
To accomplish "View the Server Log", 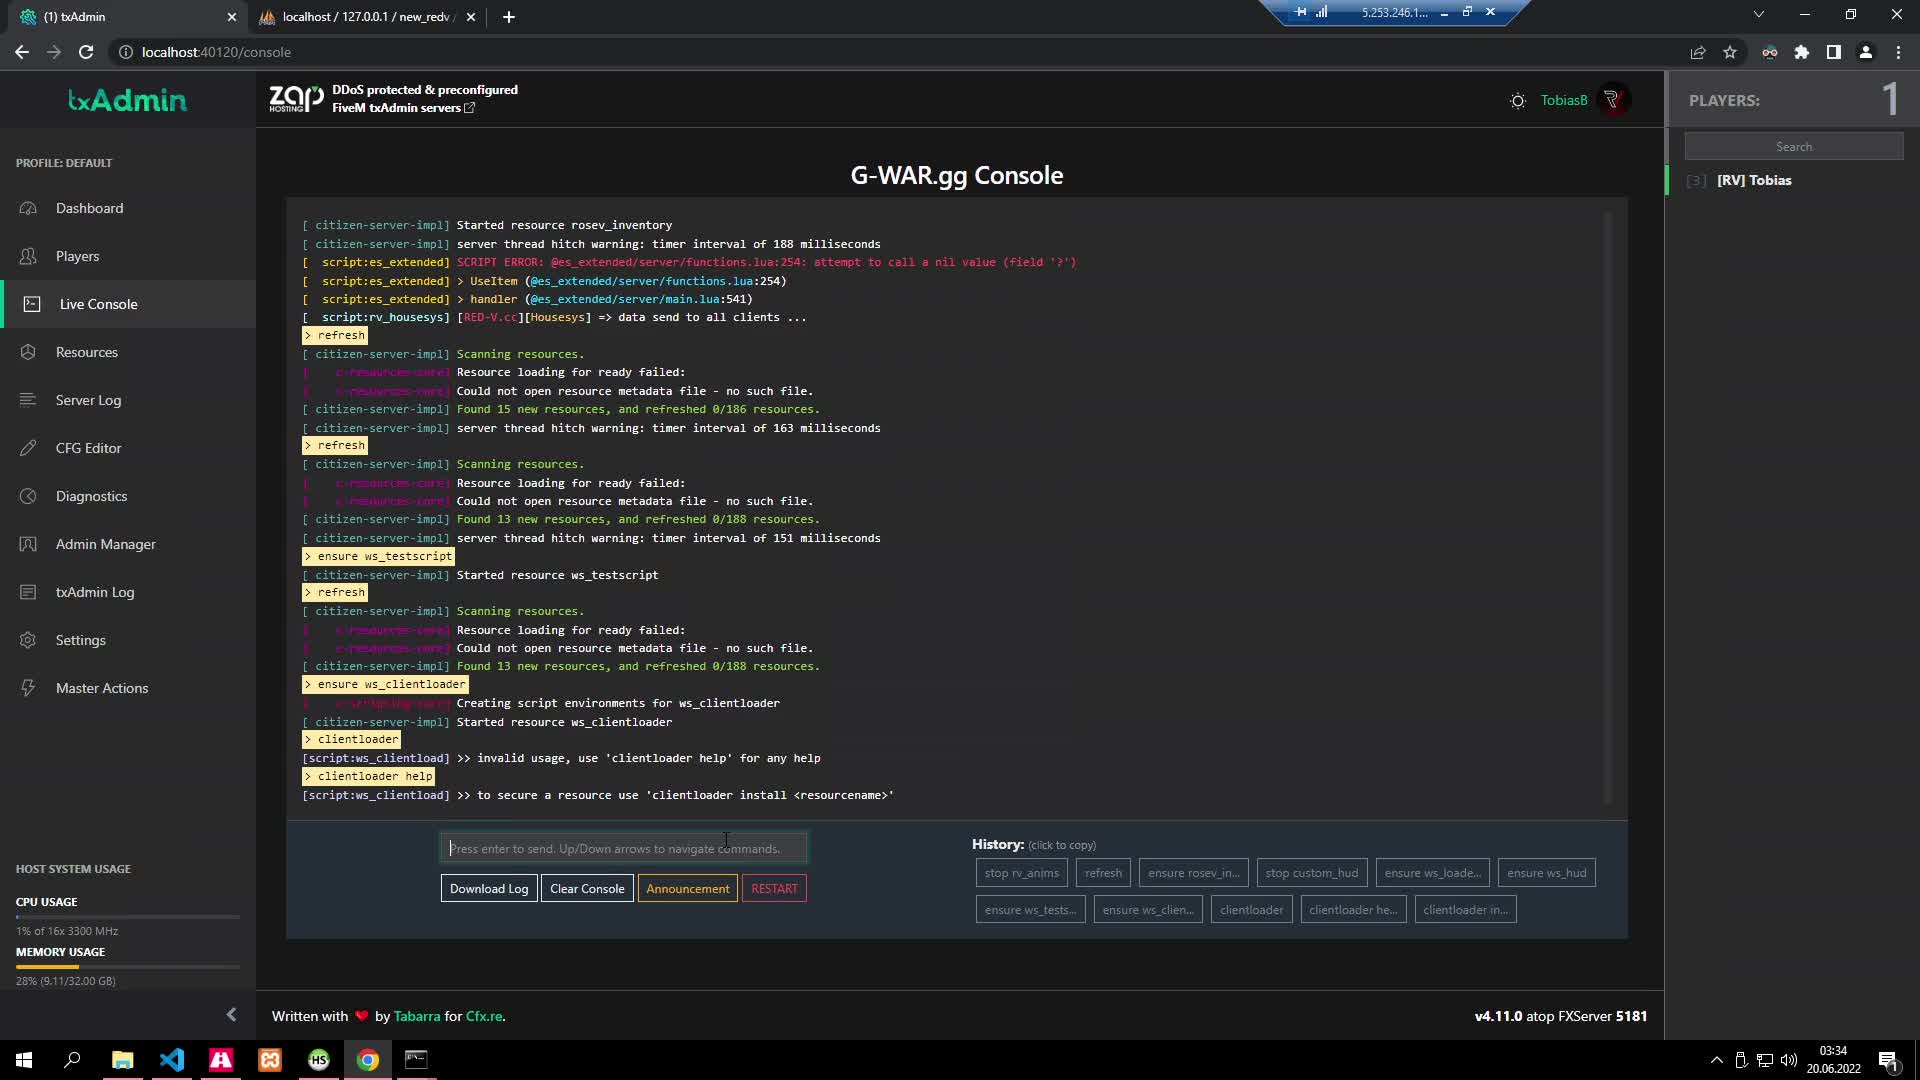I will pos(88,400).
